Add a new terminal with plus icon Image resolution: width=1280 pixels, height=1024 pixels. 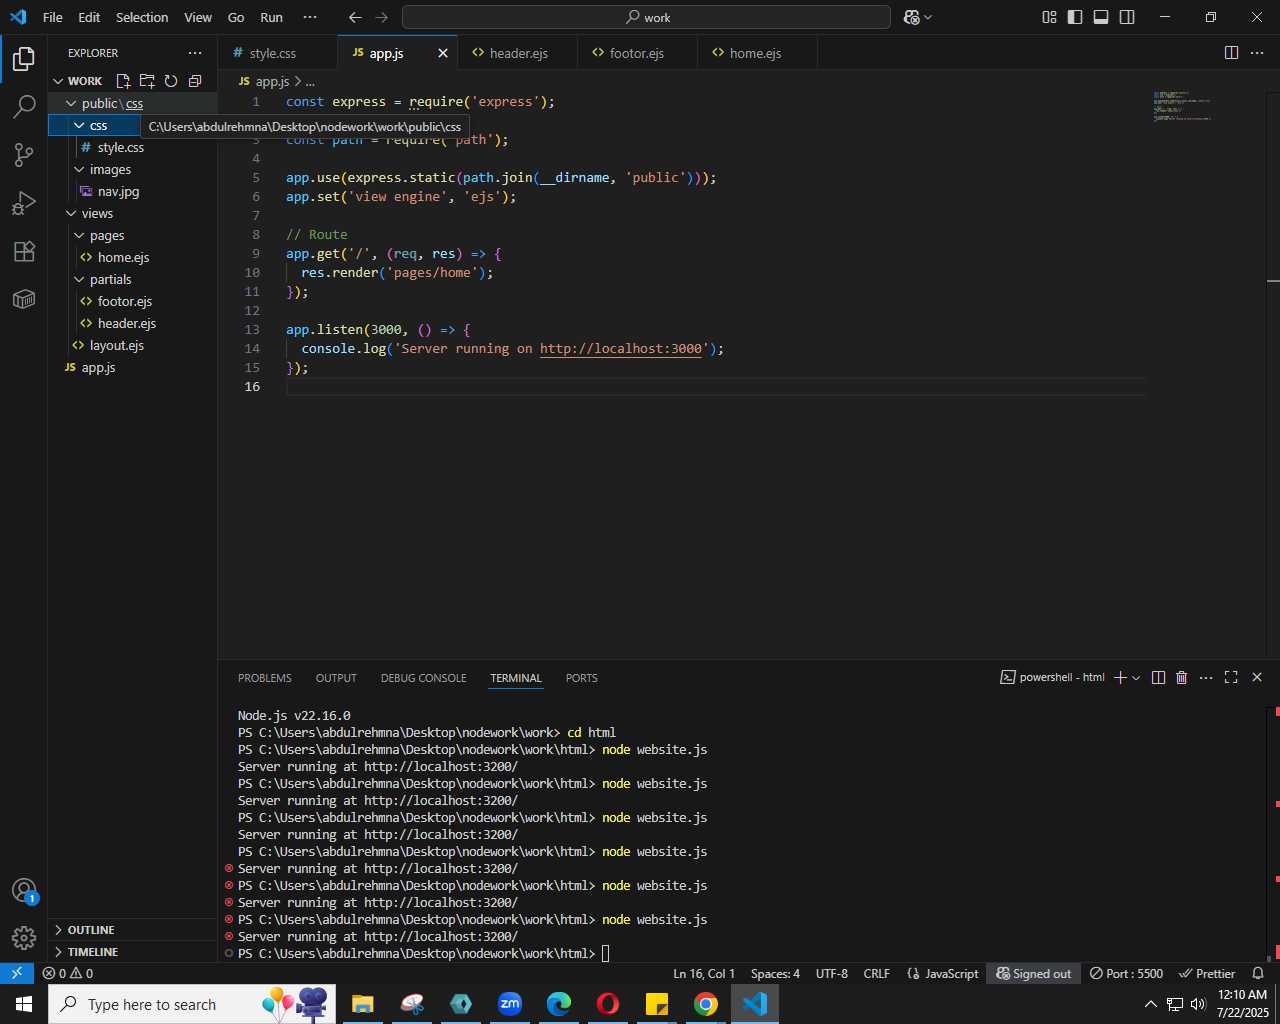pos(1120,678)
